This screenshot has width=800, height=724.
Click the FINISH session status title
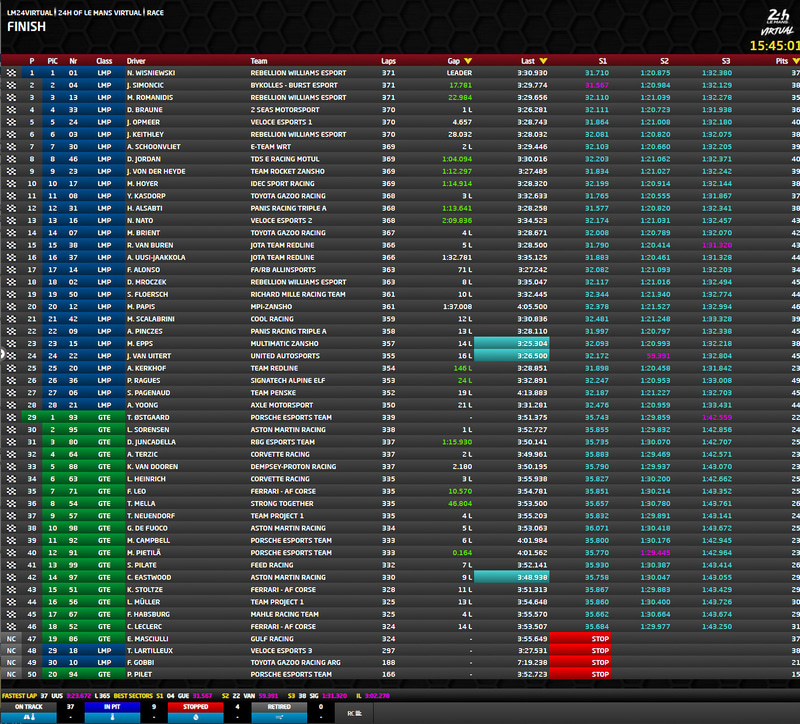pyautogui.click(x=27, y=27)
